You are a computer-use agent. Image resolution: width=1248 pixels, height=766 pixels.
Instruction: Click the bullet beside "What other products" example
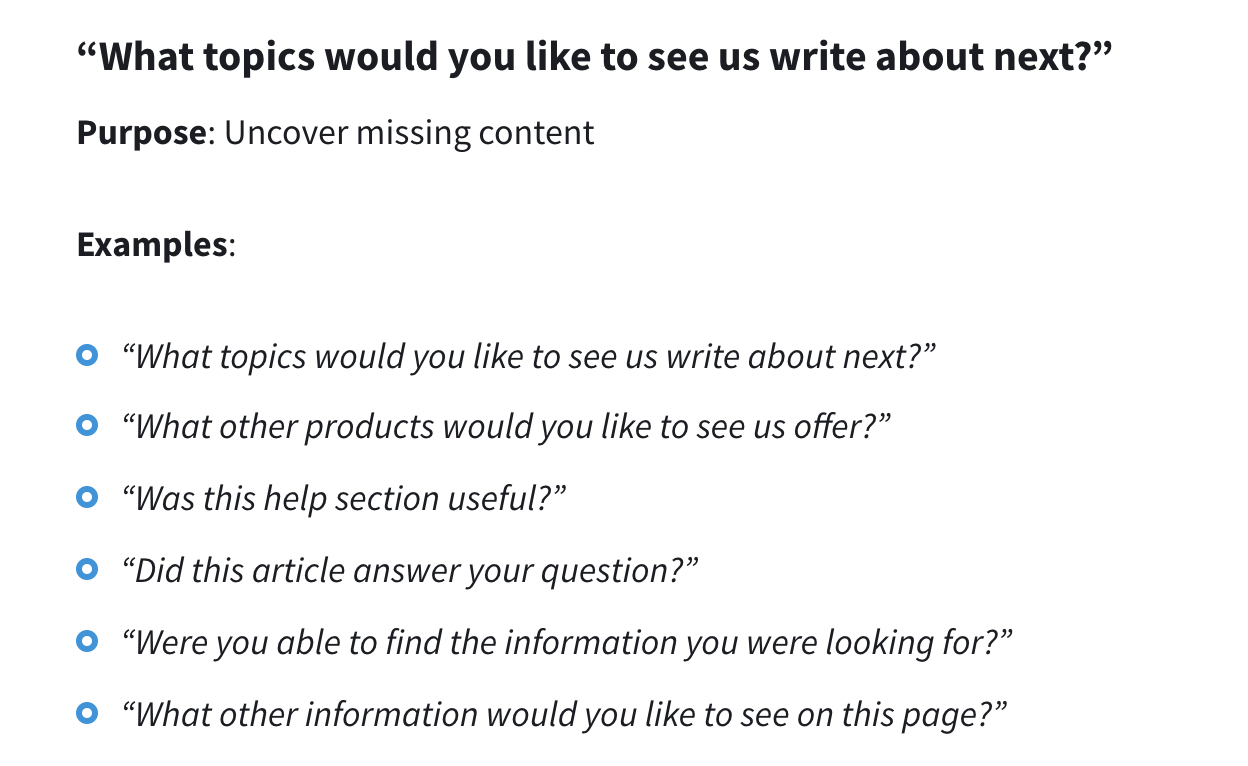pos(87,427)
